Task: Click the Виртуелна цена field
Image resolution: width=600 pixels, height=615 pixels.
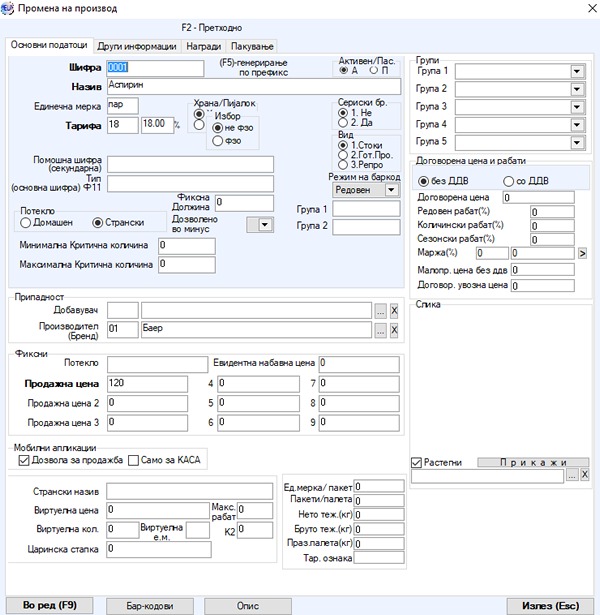Action: tap(158, 510)
